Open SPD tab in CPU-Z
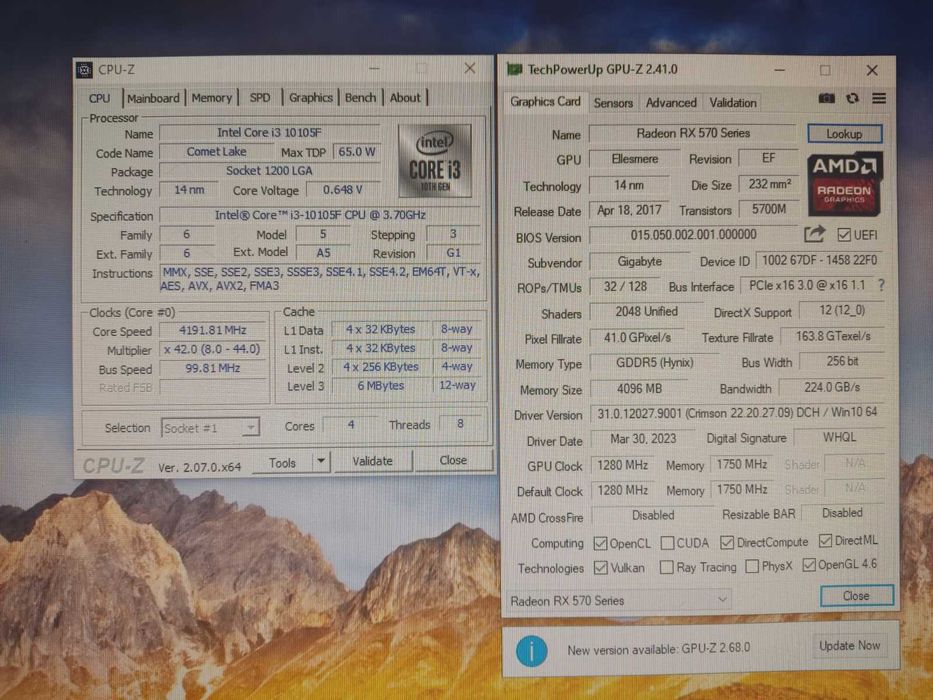Screen dimensions: 933x700 (260, 98)
